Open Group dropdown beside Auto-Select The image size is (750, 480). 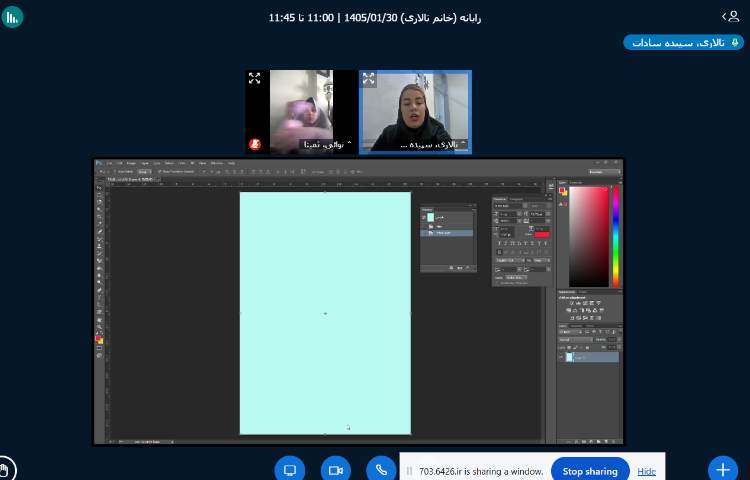(x=145, y=172)
